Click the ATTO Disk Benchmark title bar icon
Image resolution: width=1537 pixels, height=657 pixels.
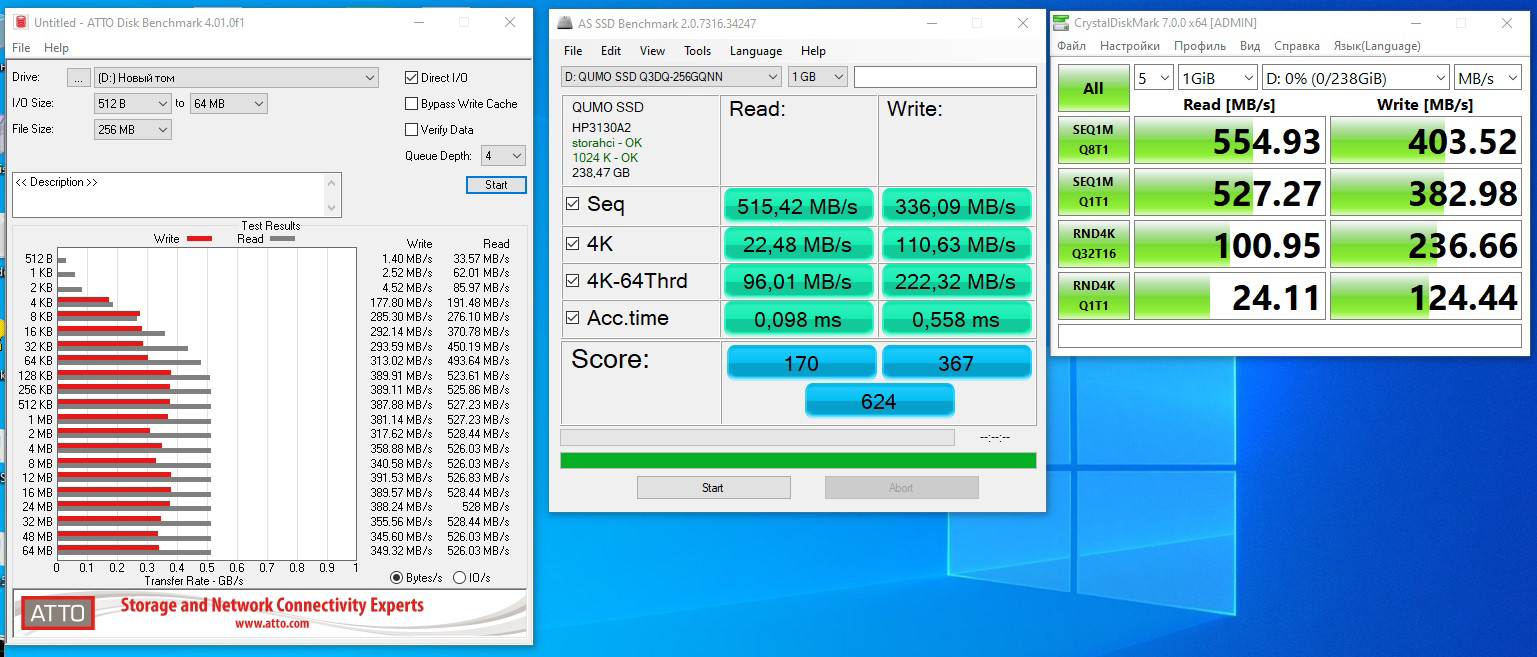tap(20, 22)
